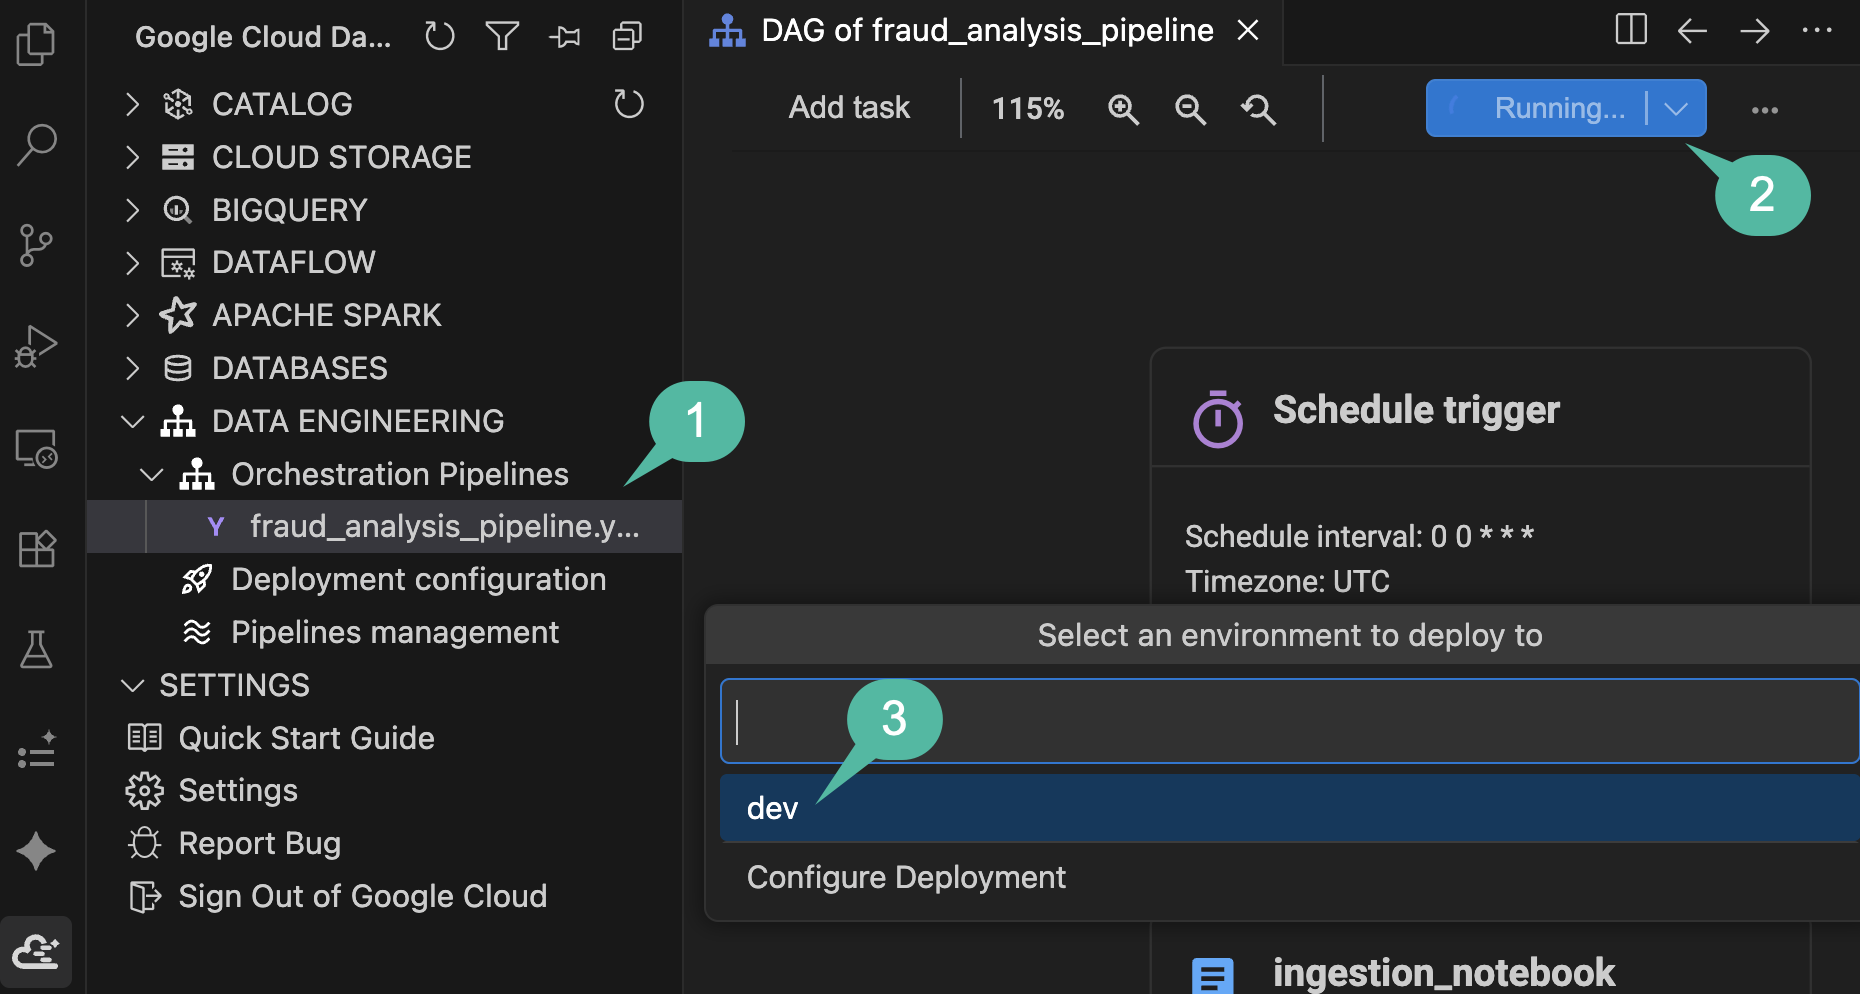Screen dimensions: 1860x994
Task: Open the Search view in activity bar
Action: point(36,145)
